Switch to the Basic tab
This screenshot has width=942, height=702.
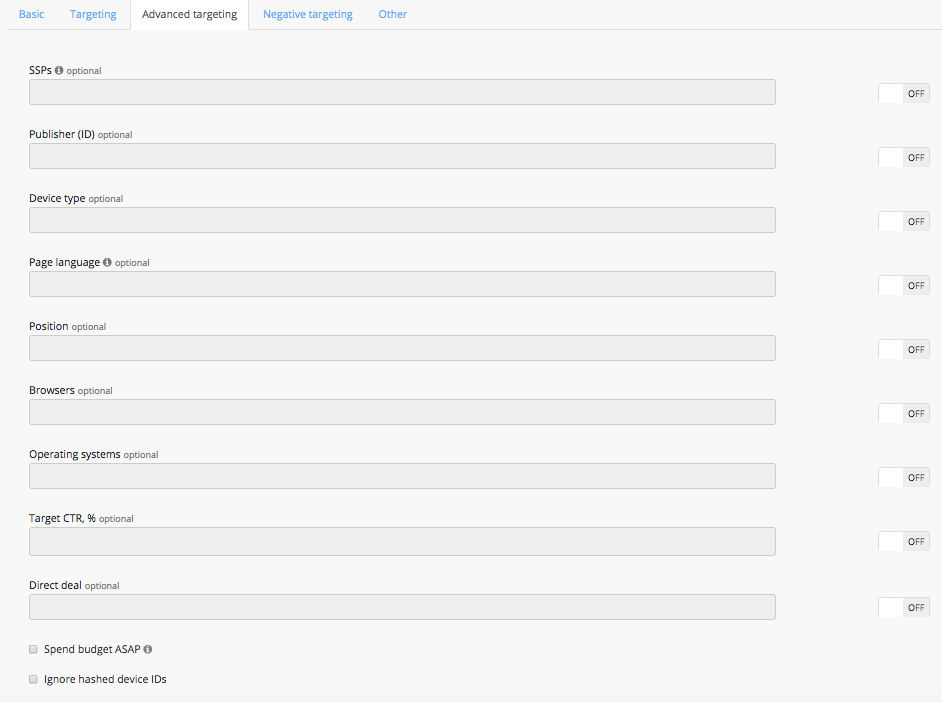coord(31,15)
